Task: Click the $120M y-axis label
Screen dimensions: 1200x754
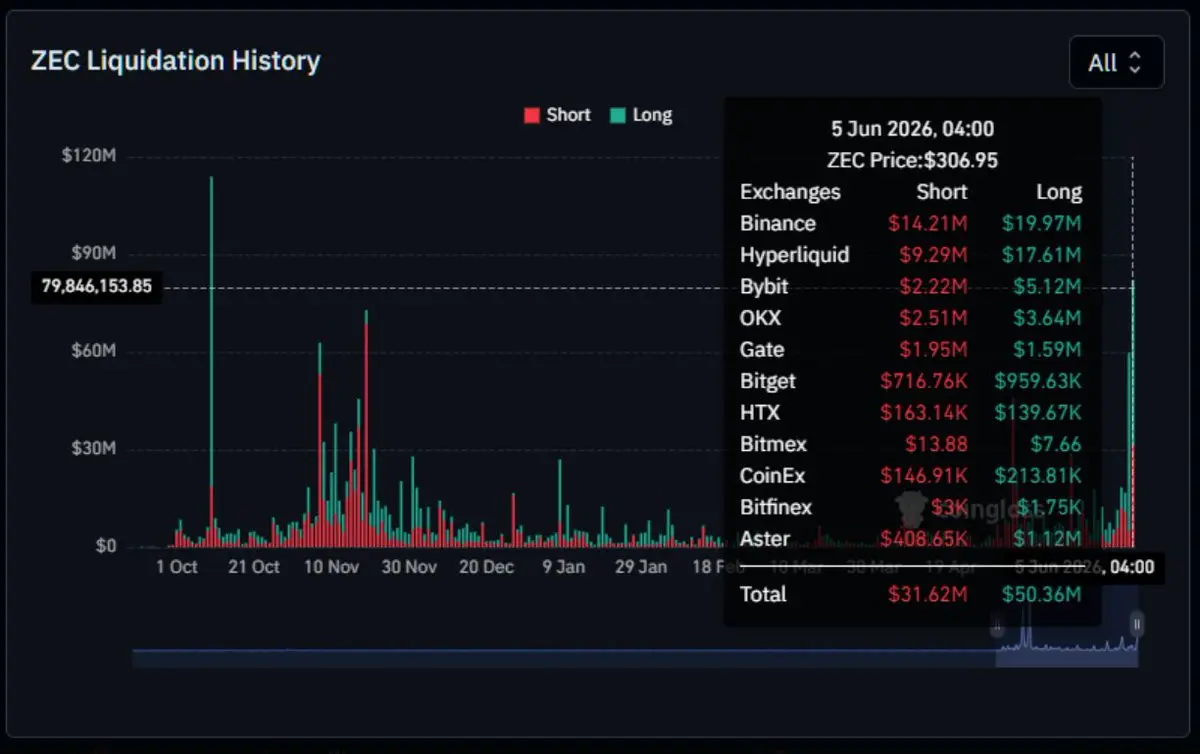Action: [89, 156]
